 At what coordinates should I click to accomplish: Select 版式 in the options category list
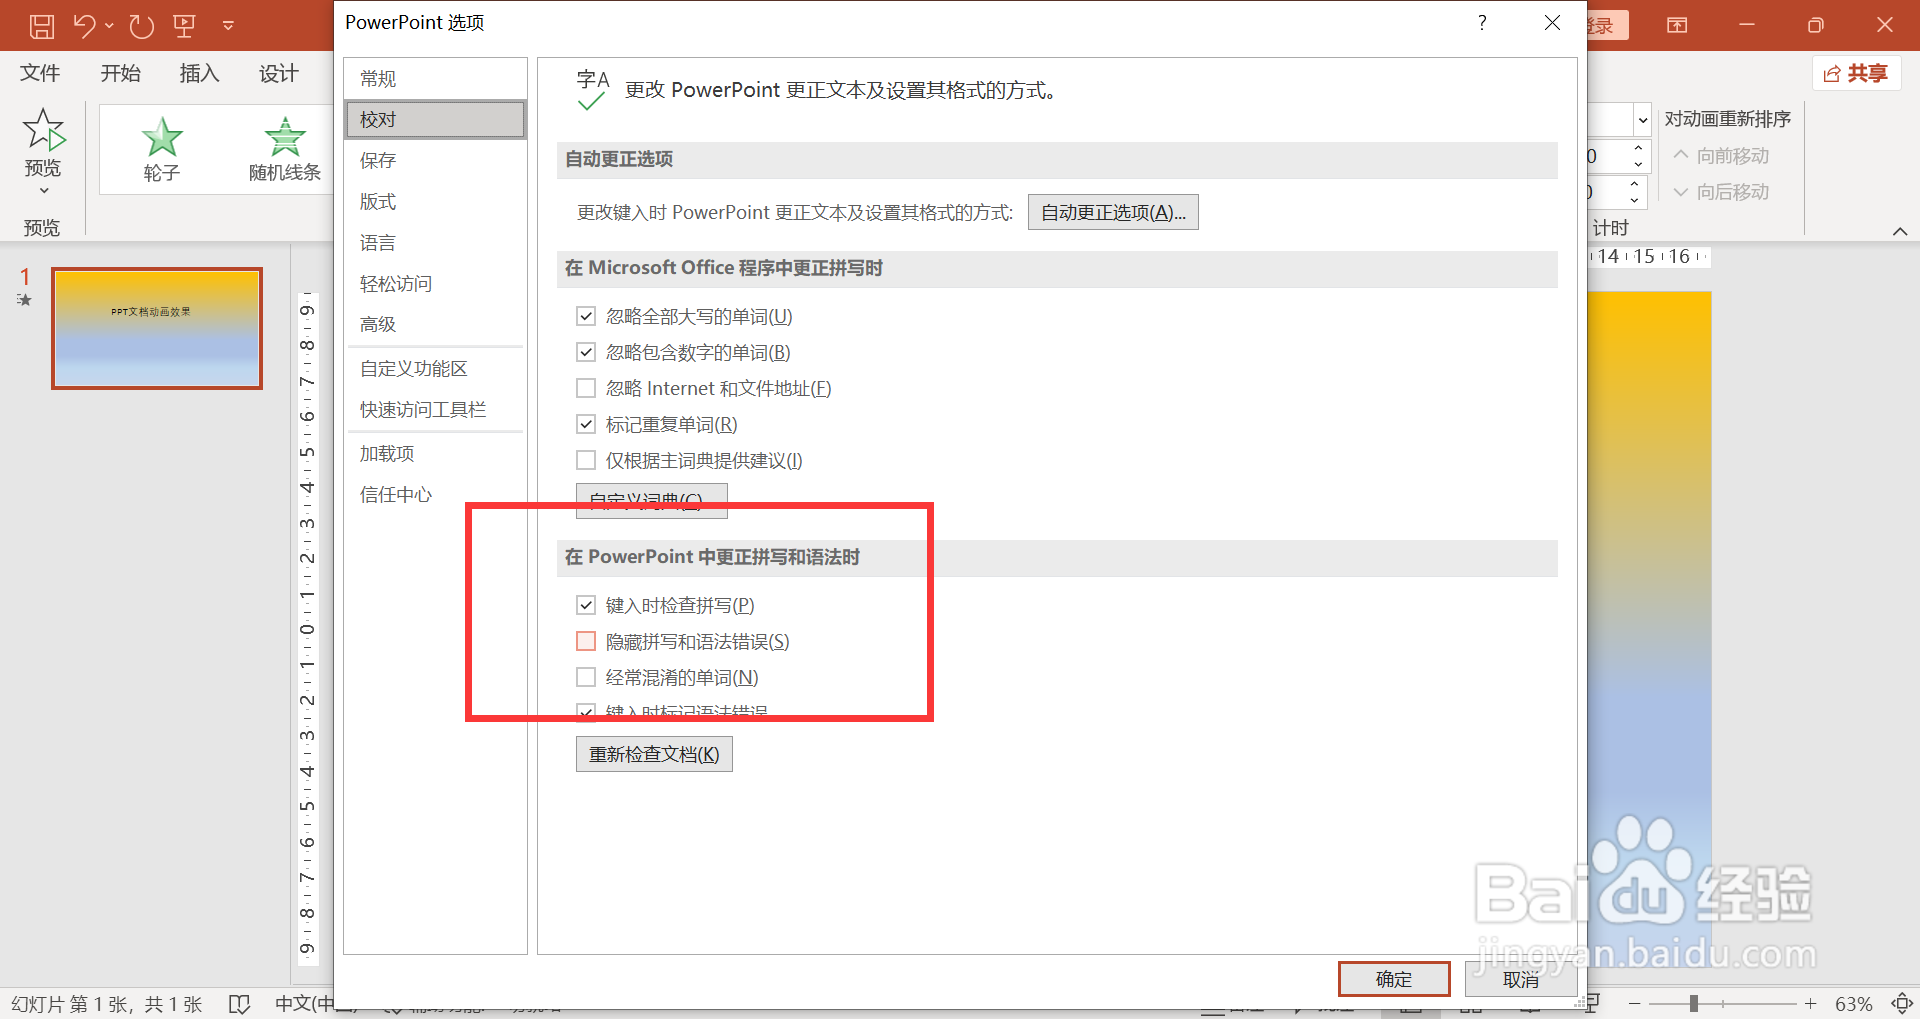point(435,201)
